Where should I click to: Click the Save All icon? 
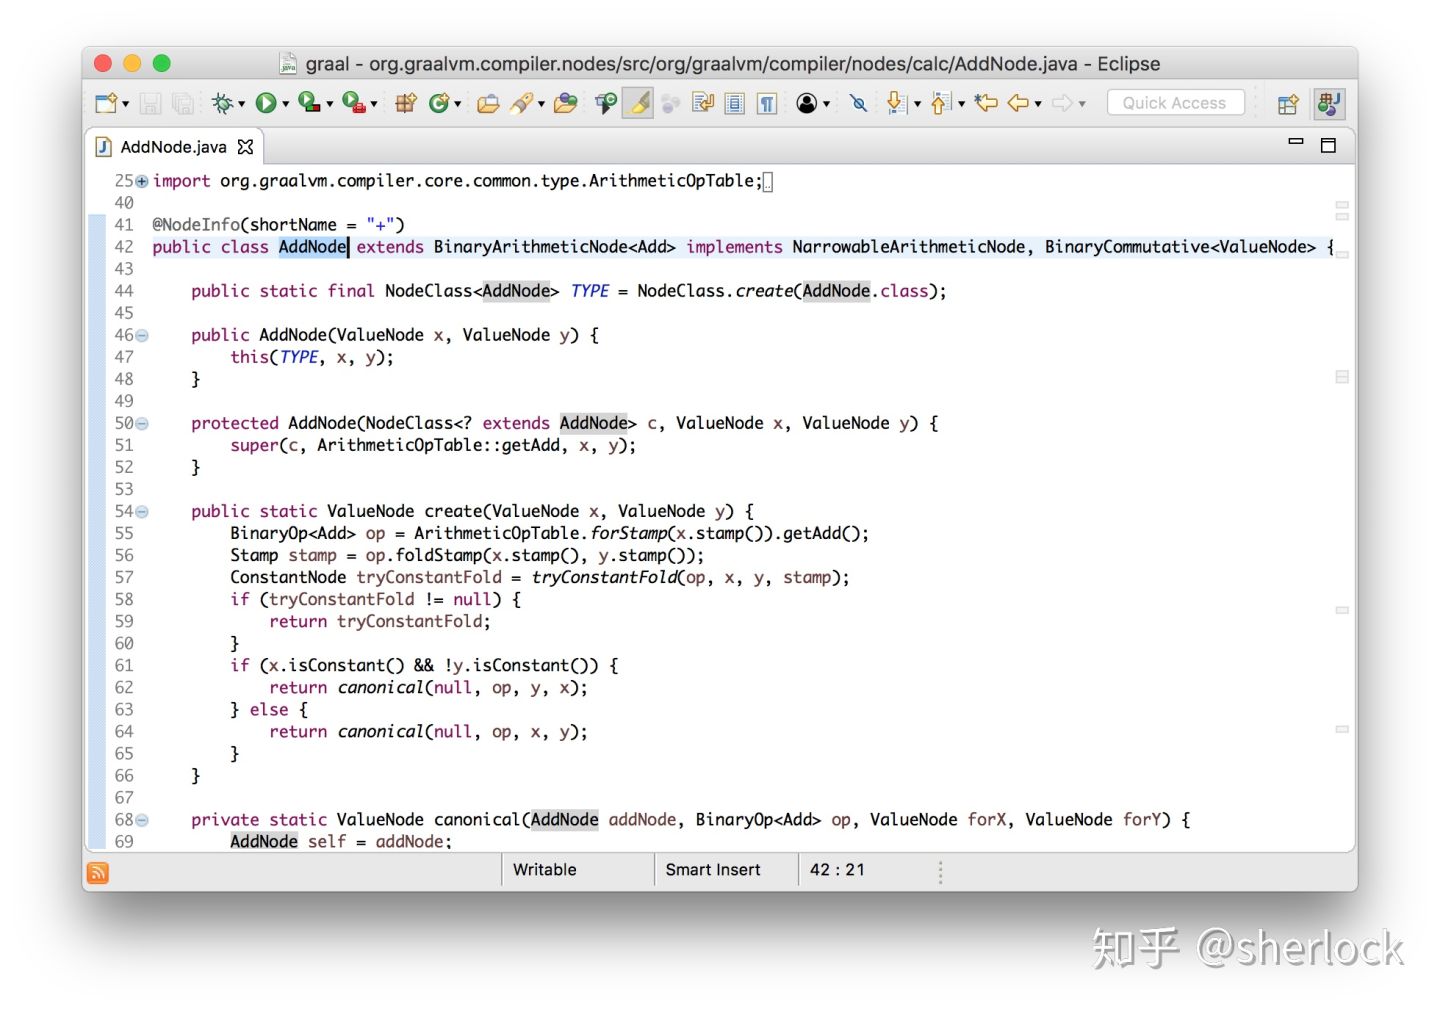[182, 103]
